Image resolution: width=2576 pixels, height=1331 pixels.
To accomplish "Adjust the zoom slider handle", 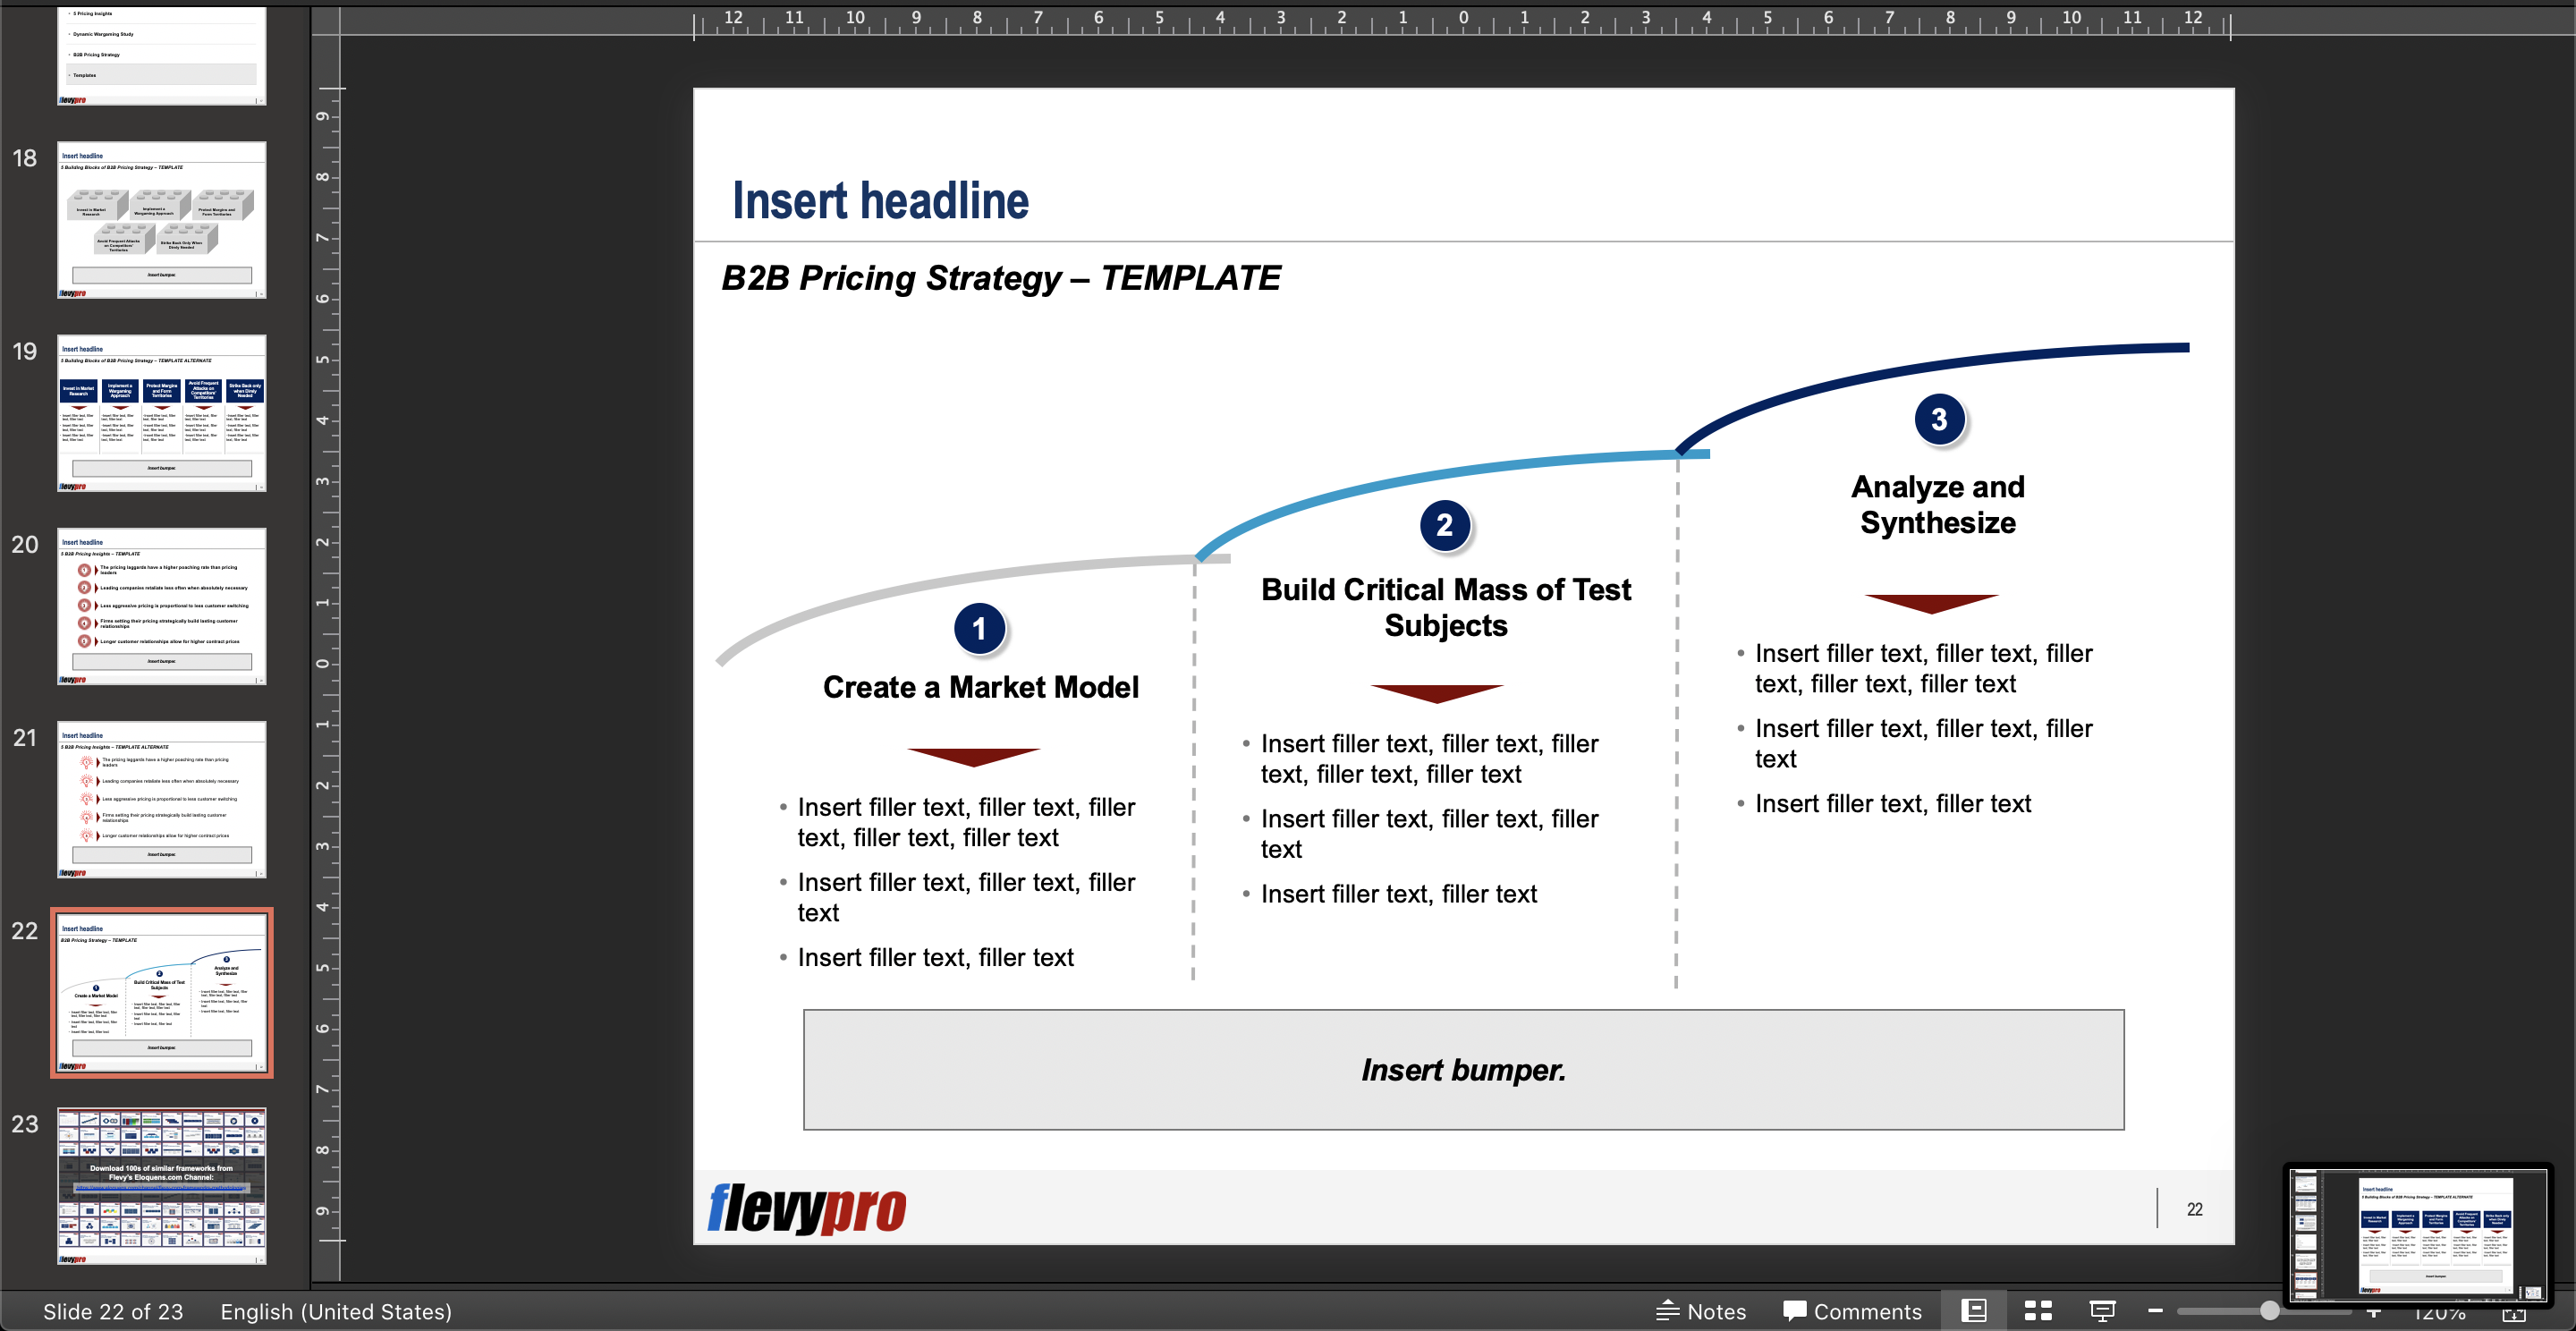I will pos(2269,1310).
